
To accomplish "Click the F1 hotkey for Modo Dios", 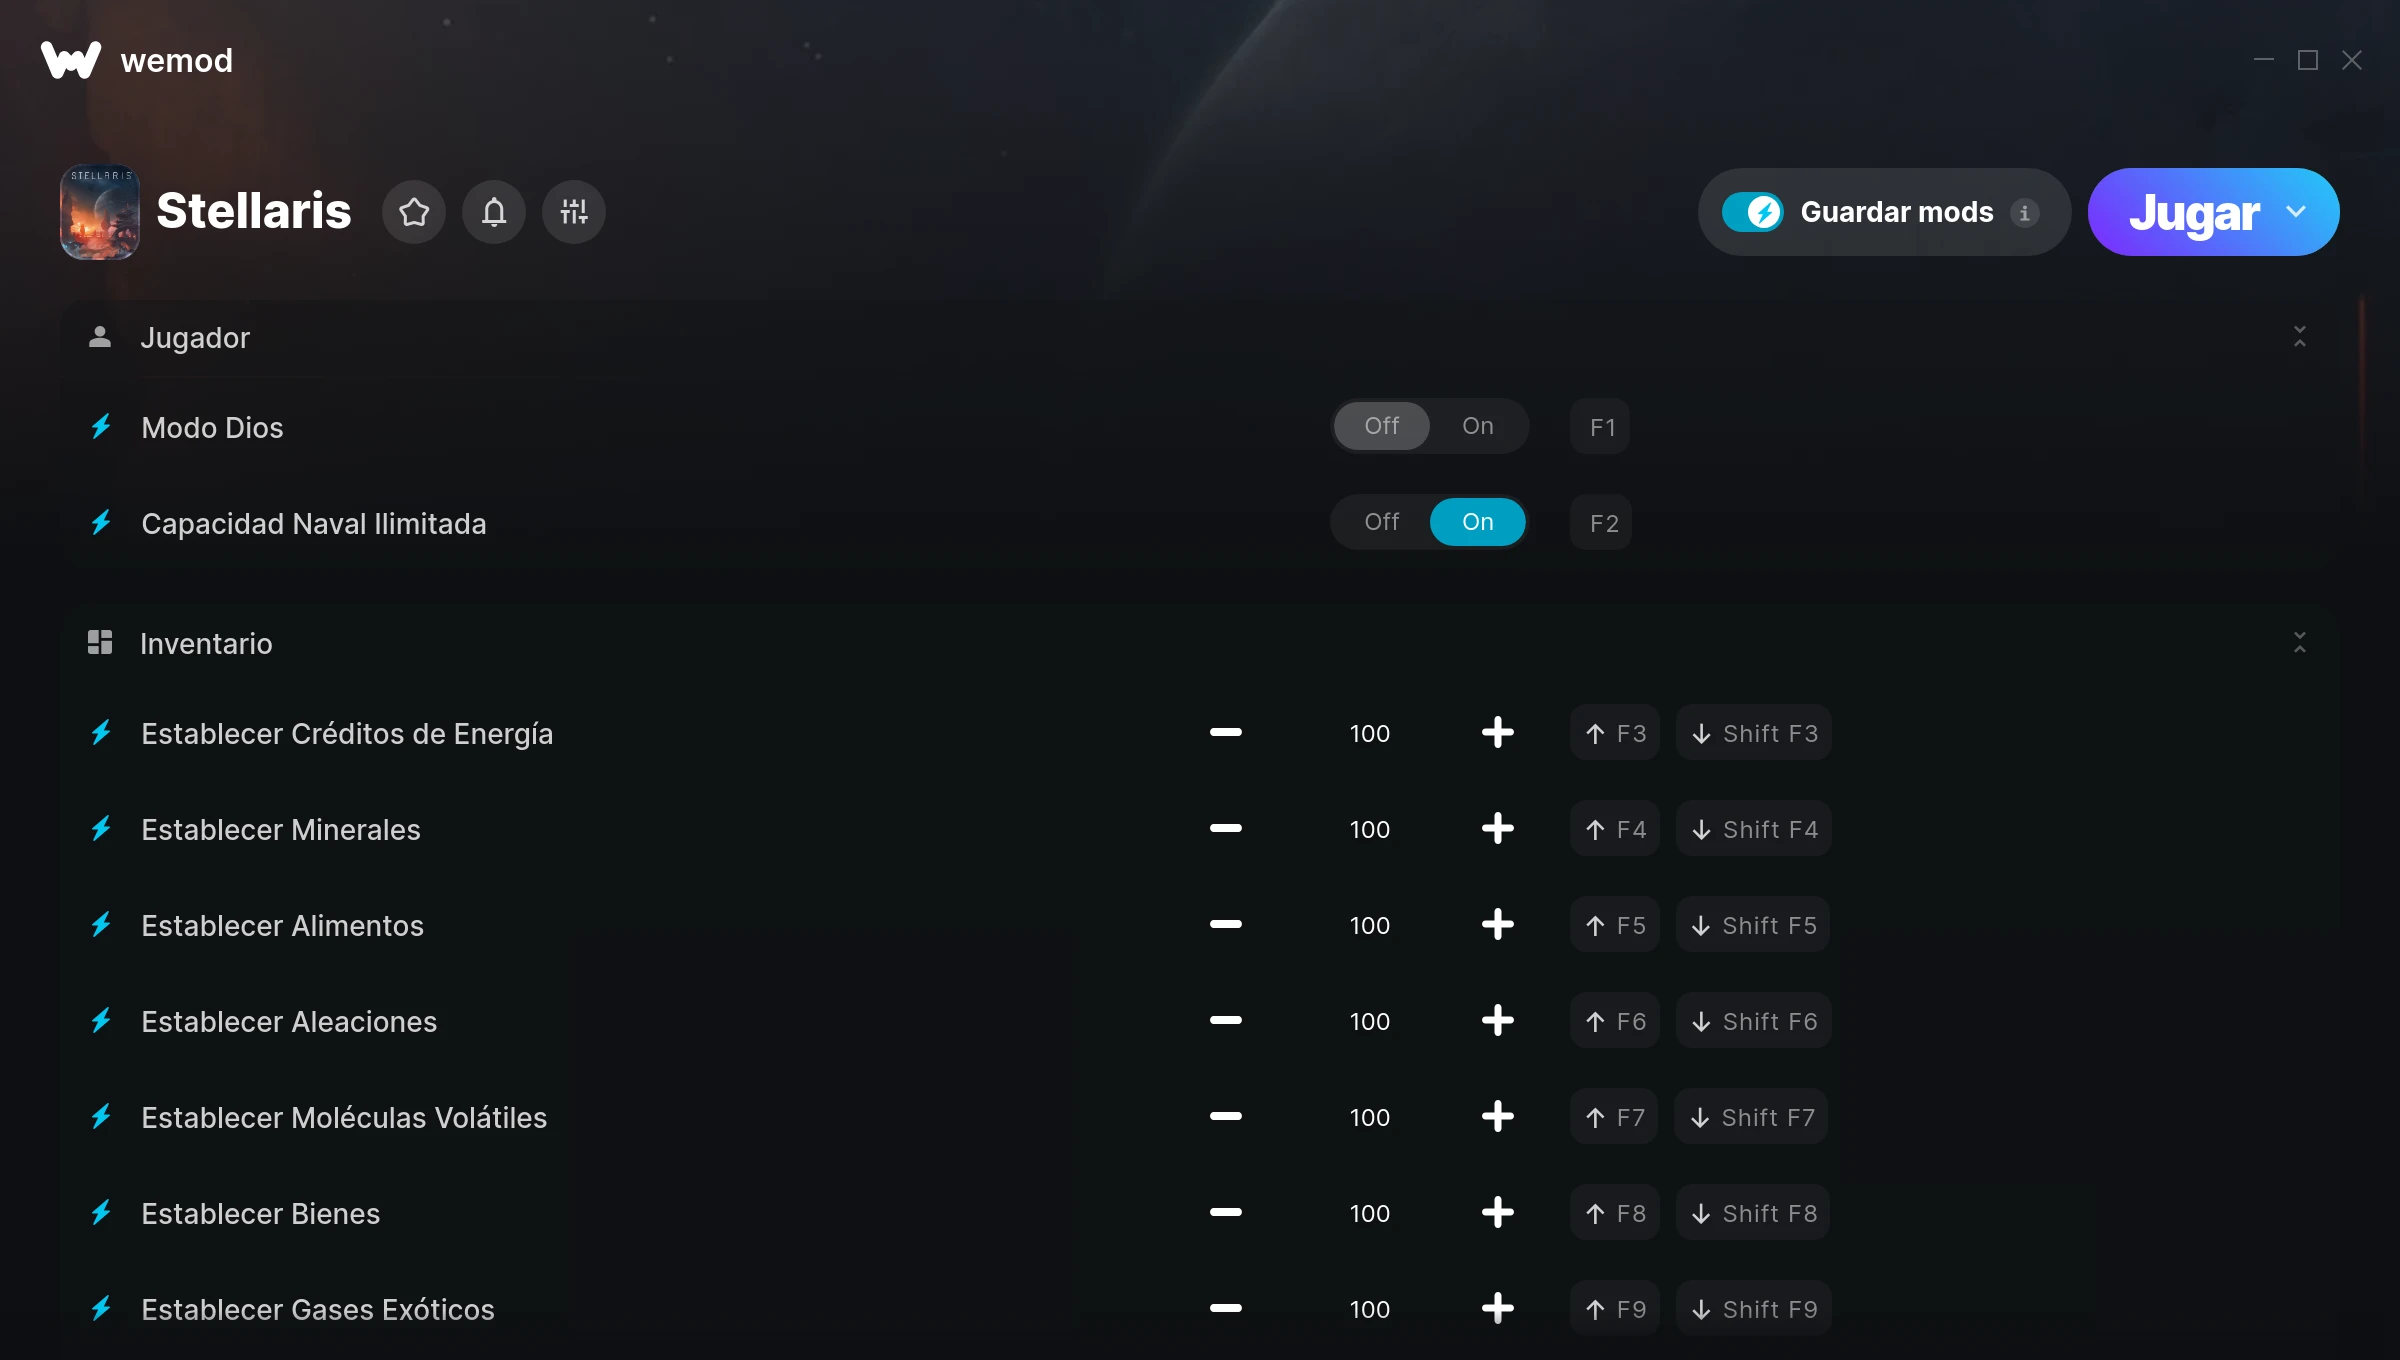I will 1601,427.
